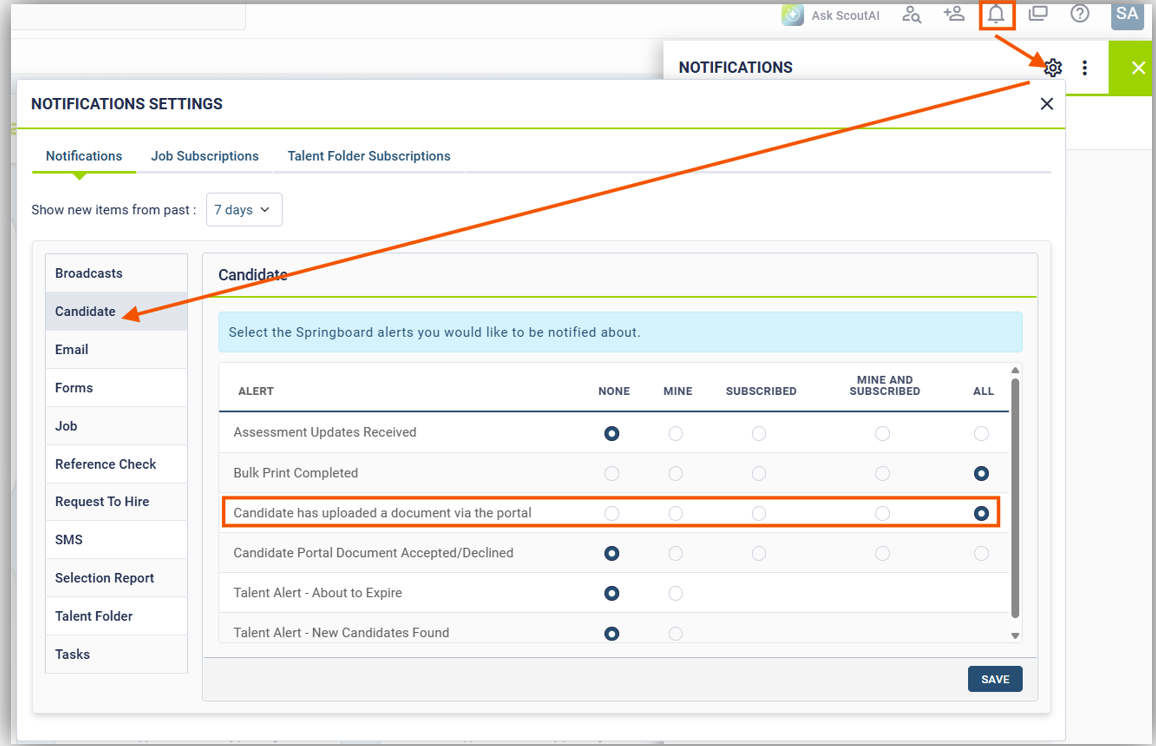Screen dimensions: 1156x746
Task: Open the notification settings gear icon
Action: coord(1053,68)
